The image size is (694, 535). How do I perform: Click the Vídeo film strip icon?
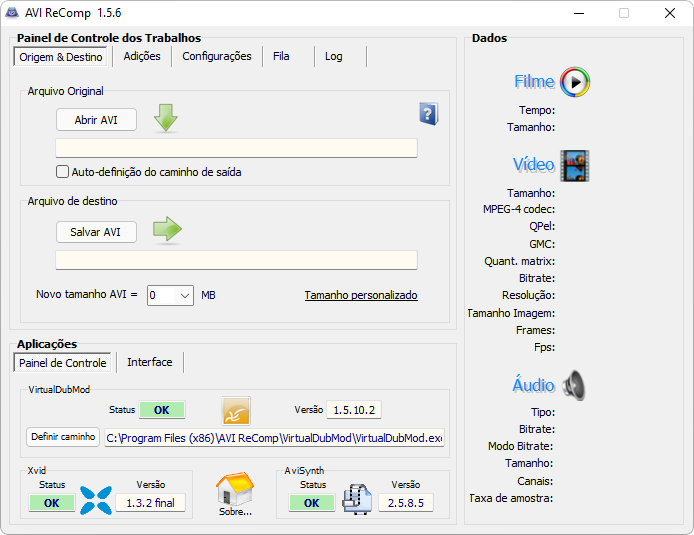click(x=575, y=165)
